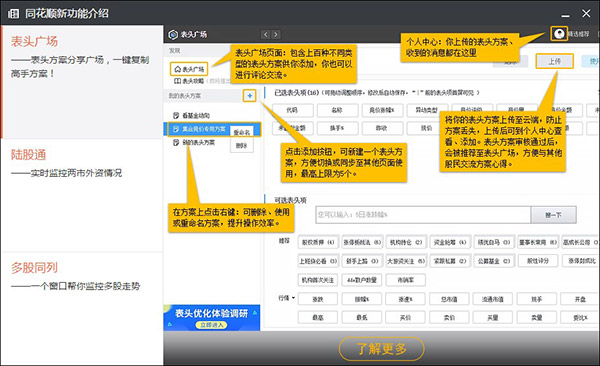Viewport: 600px width, 366px height.
Task: Click the 搜一下 search button
Action: tap(553, 215)
